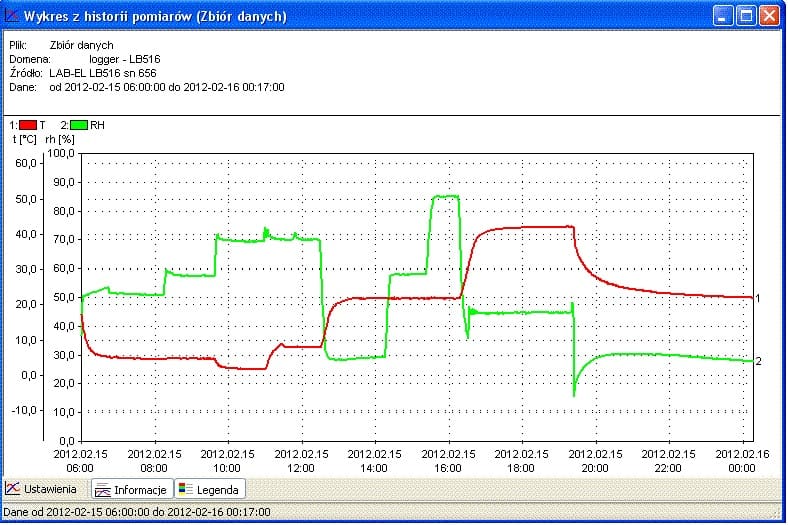Viewport: 788px width, 525px height.
Task: Click the '06:00' time axis label
Action: 80,468
